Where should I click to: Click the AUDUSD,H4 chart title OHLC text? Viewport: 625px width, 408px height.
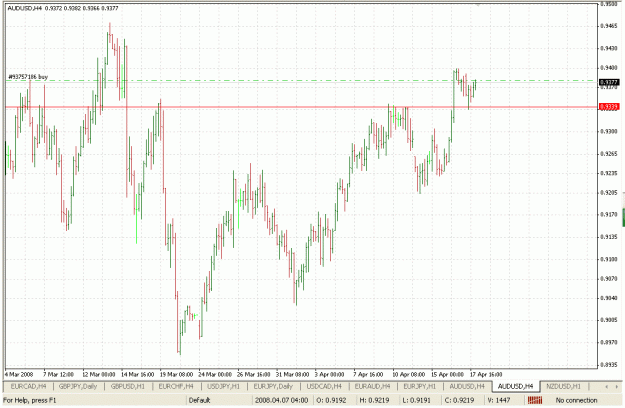(63, 8)
